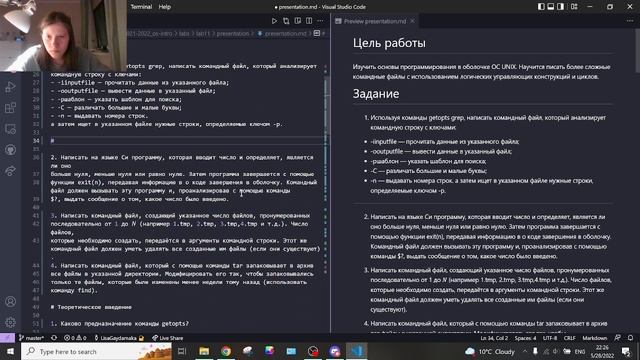The height and width of the screenshot is (360, 640).
Task: Click the Synchronize Changes status icon
Action: coord(54,338)
